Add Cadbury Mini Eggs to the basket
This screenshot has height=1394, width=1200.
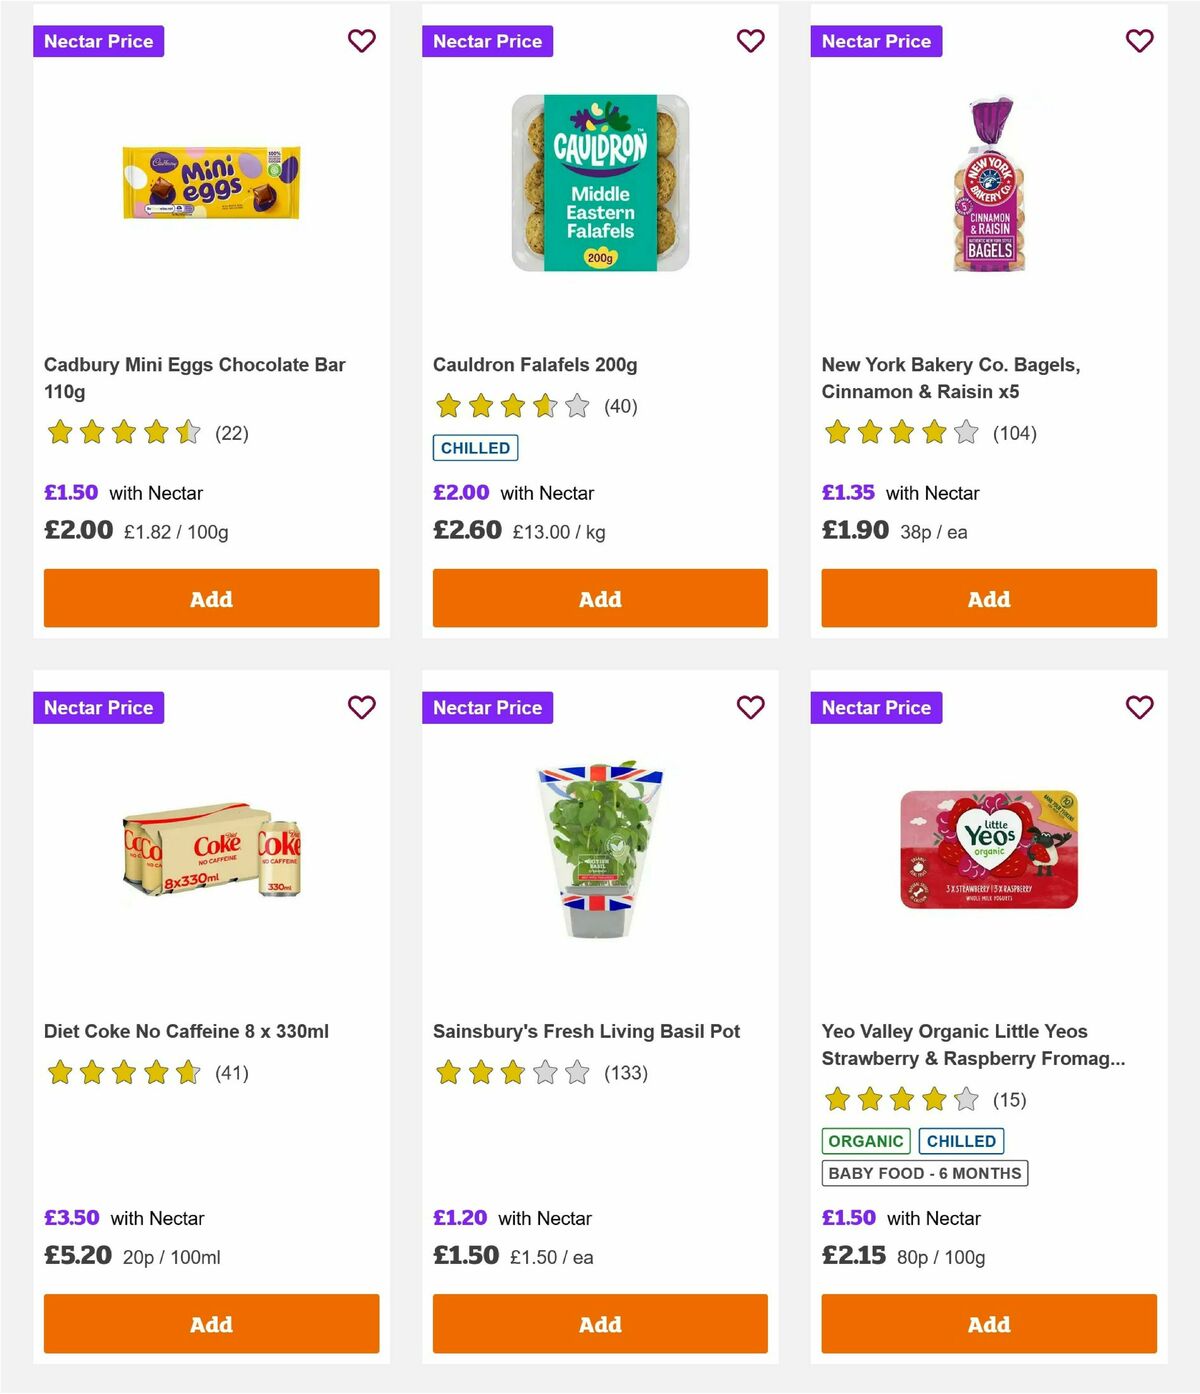[x=210, y=598]
